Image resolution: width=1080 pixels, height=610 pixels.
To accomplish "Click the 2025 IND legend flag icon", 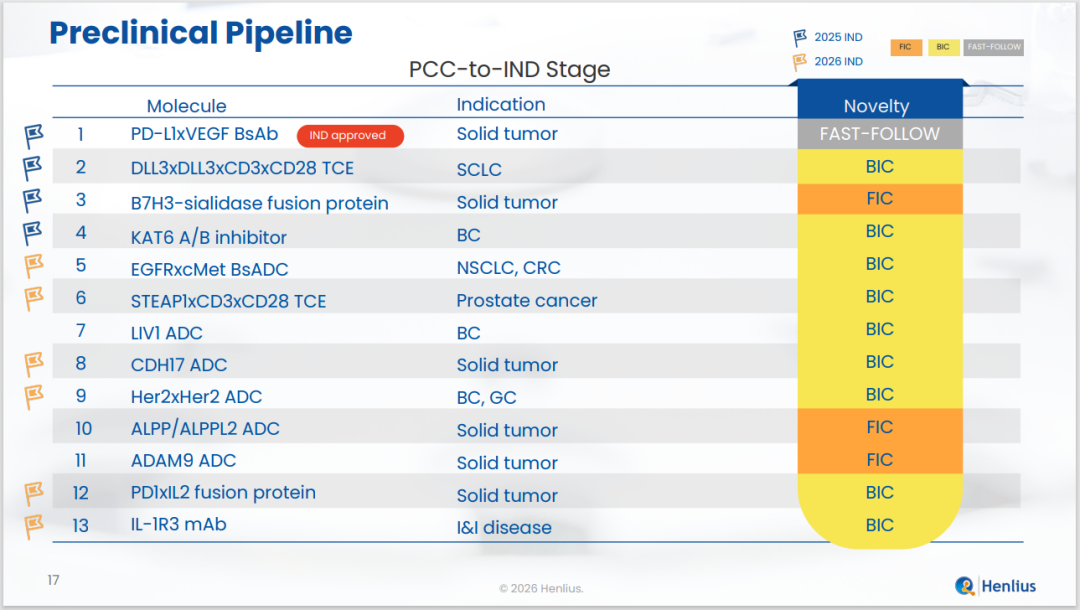I will click(x=800, y=38).
